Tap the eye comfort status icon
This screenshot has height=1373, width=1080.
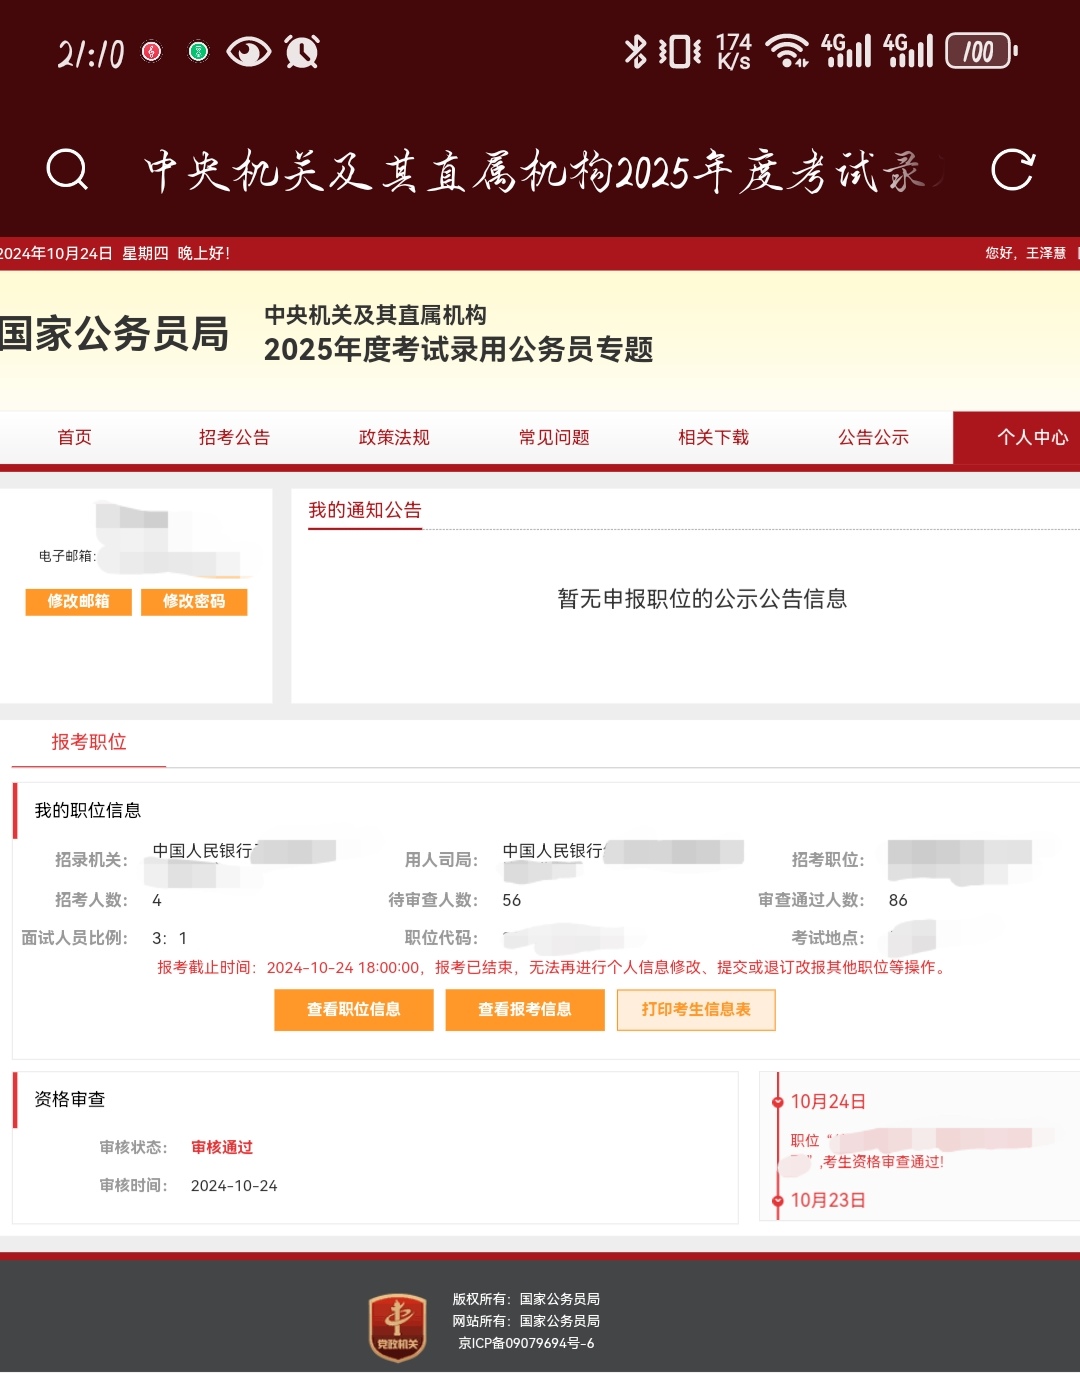[248, 51]
